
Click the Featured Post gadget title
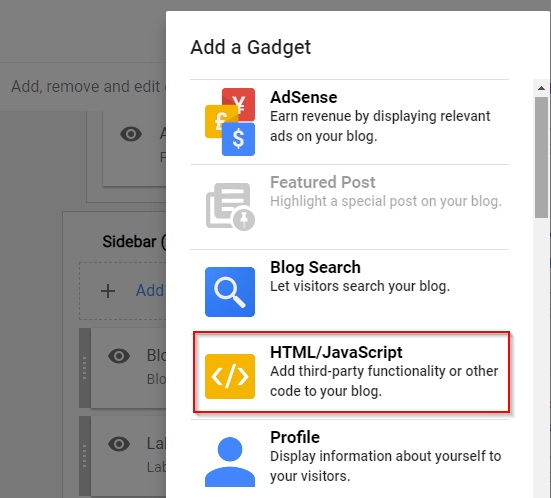coord(323,182)
